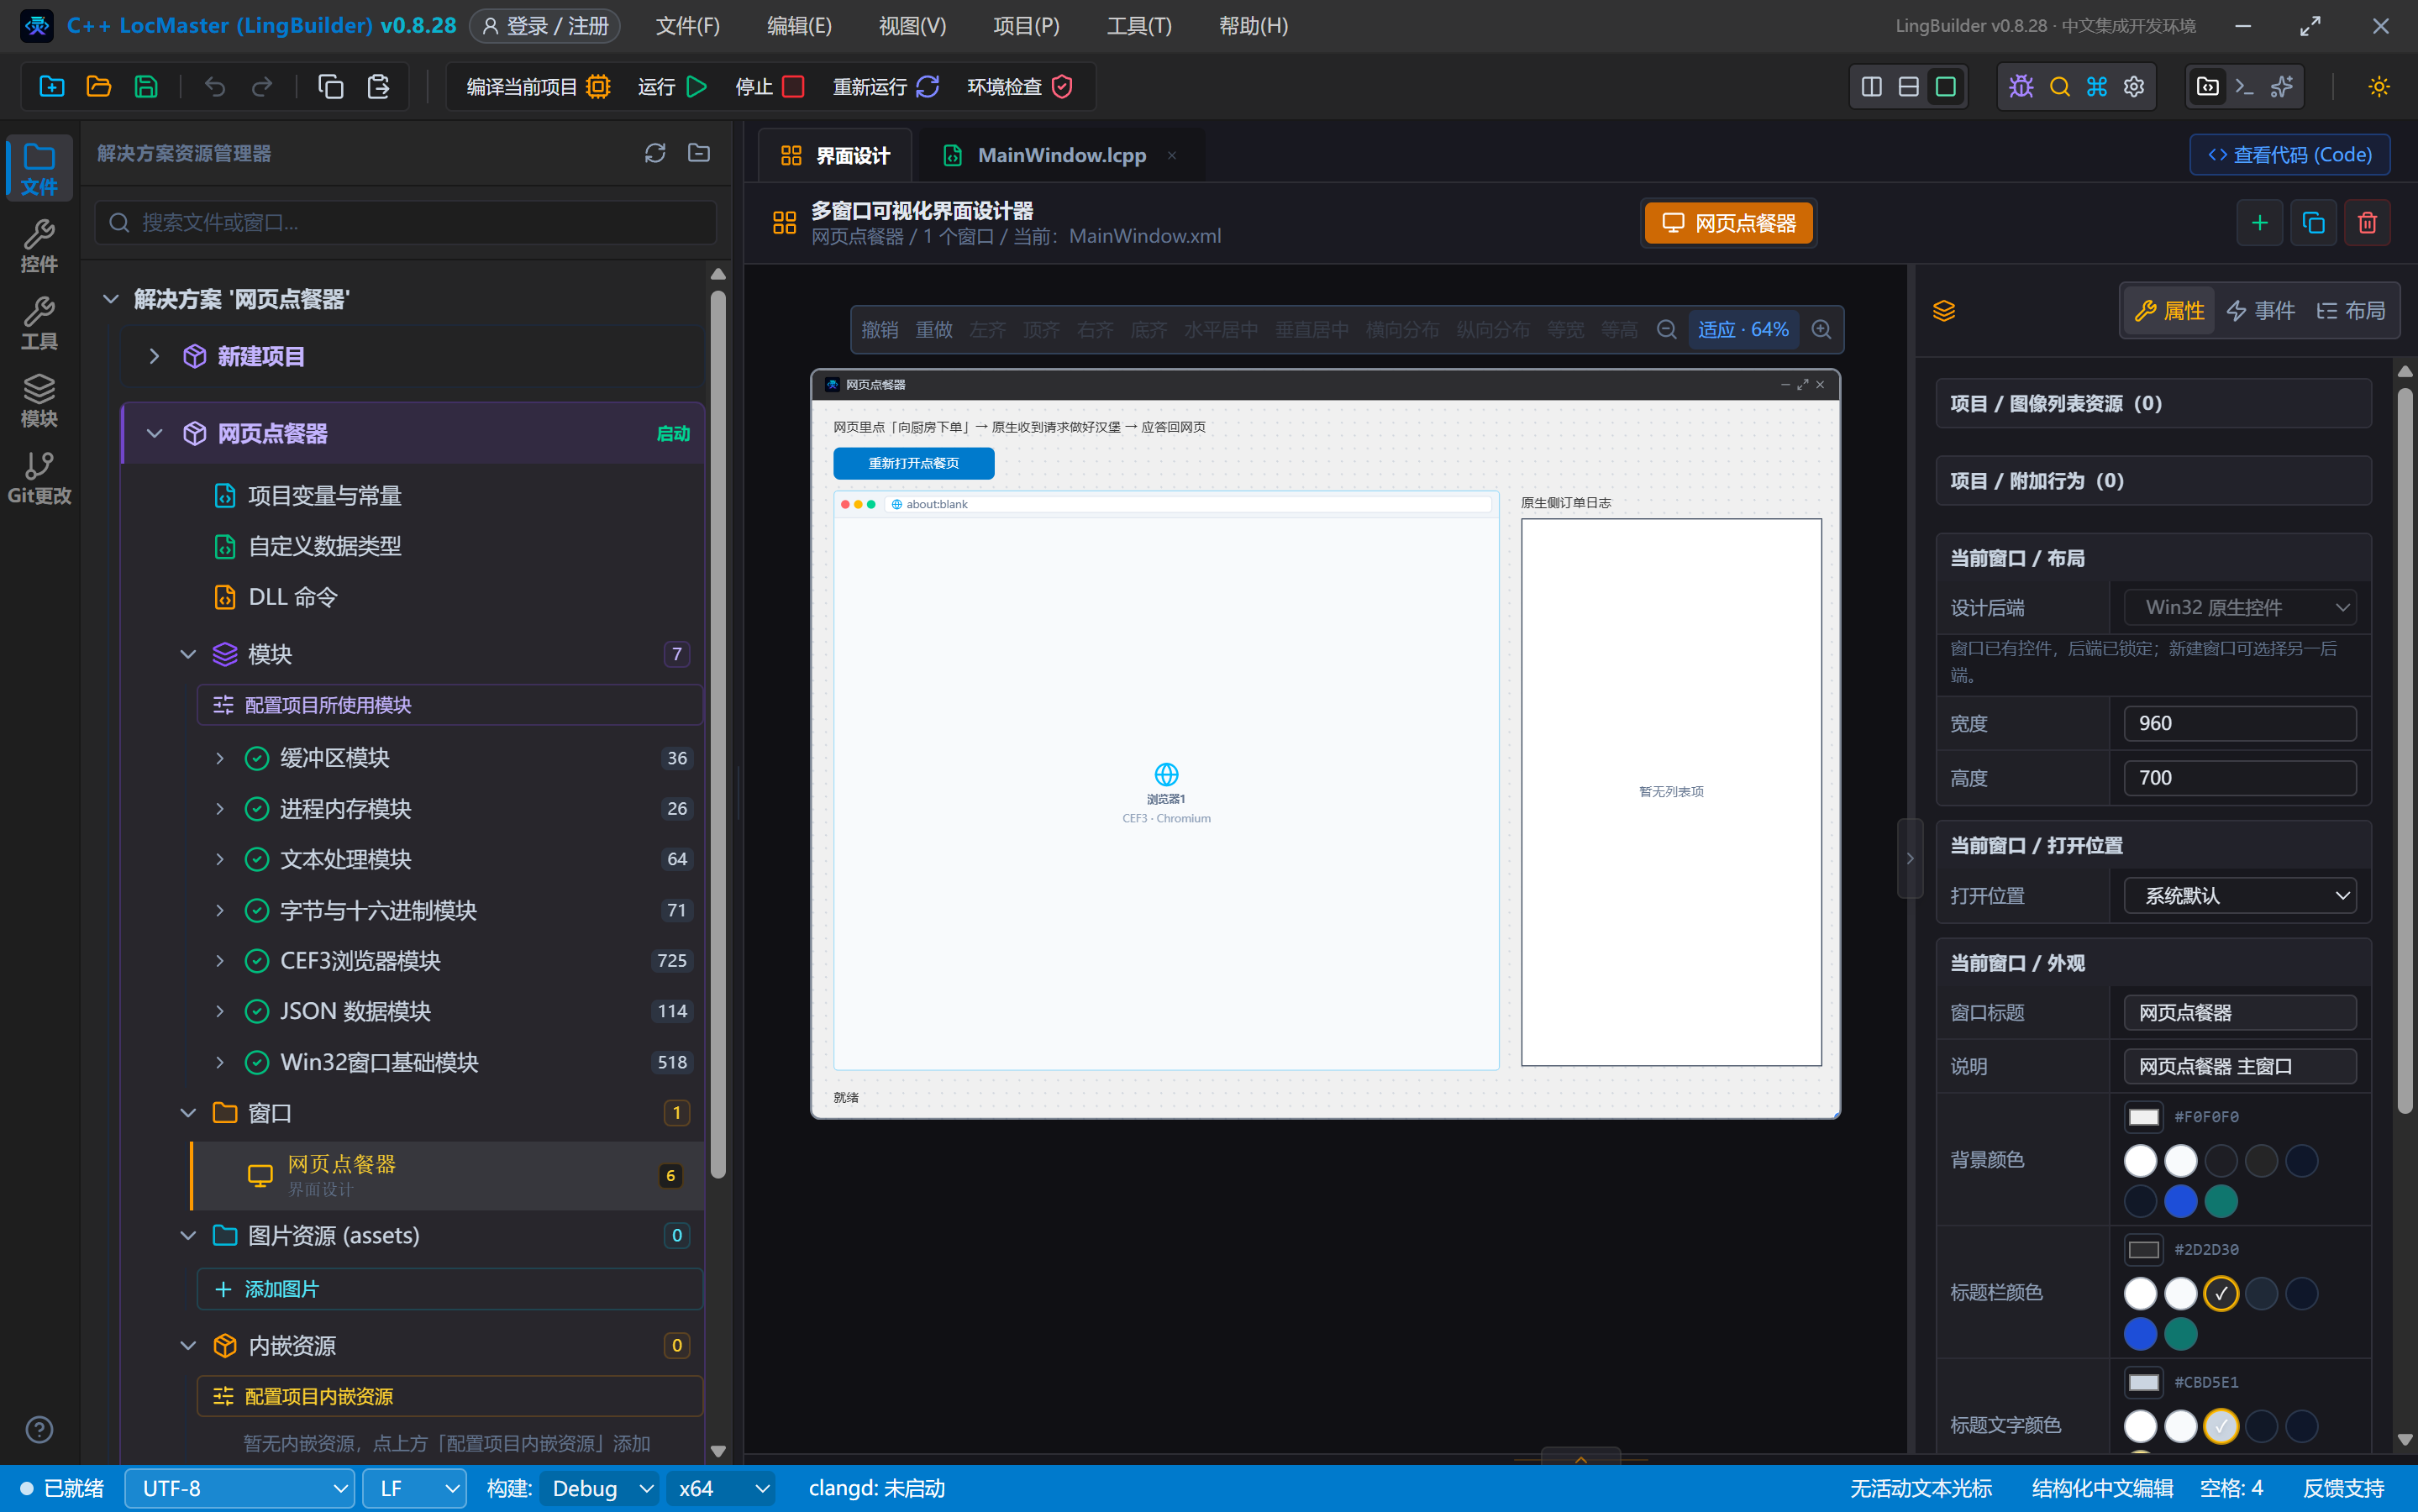Viewport: 2418px width, 1512px height.
Task: Click 添加图片 button
Action: [x=449, y=1289]
